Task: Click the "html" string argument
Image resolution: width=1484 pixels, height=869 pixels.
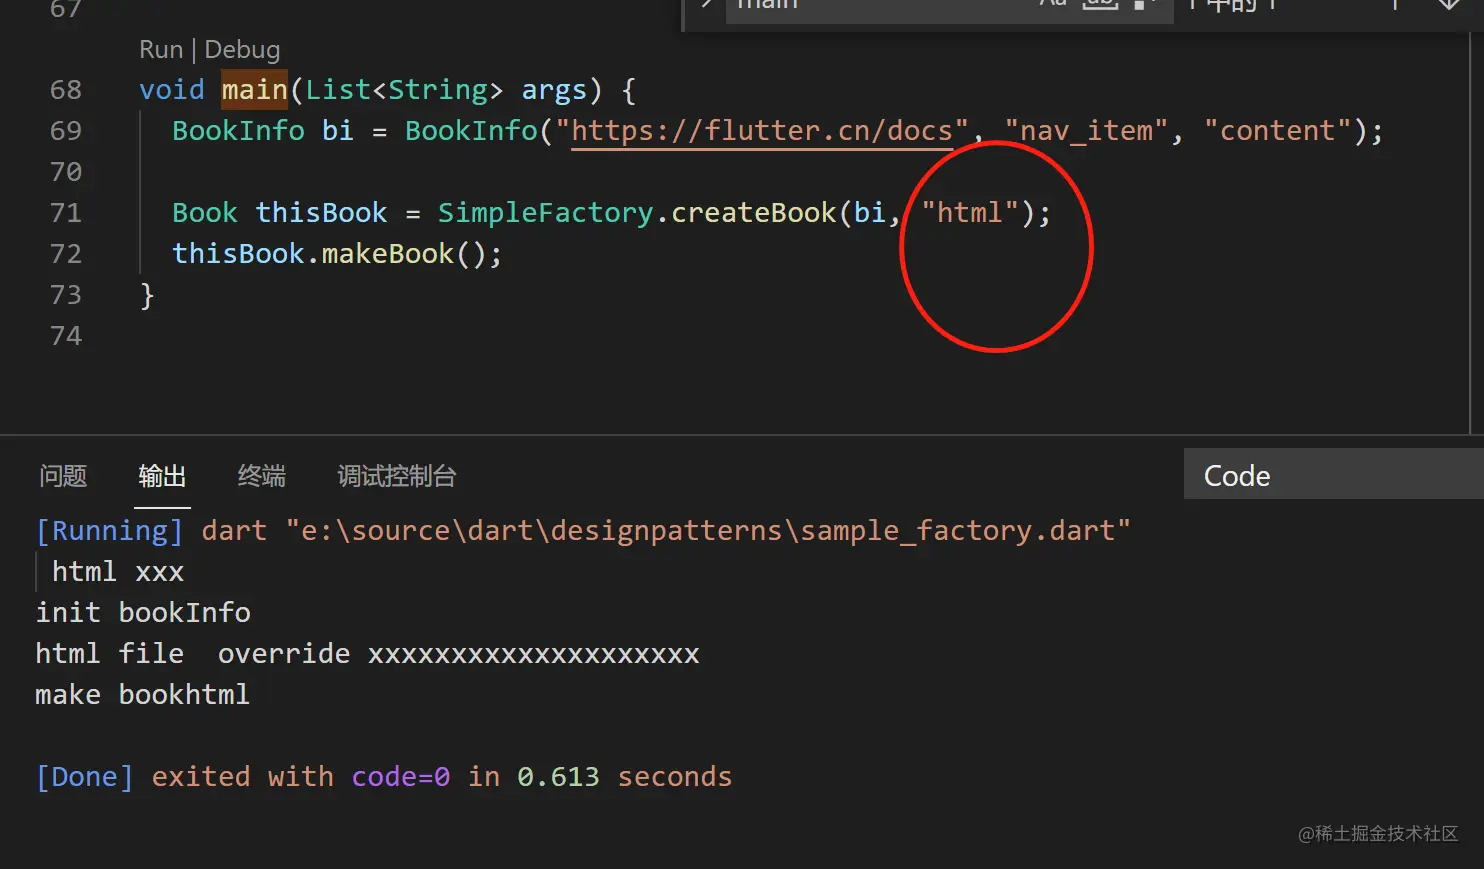Action: coord(970,213)
